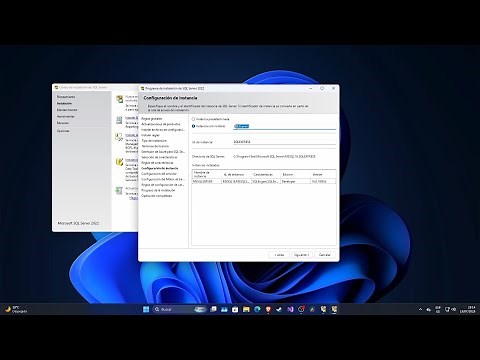Open Herramientas in the Installation Center window
Viewport: 480px width, 360px height.
(x=66, y=116)
